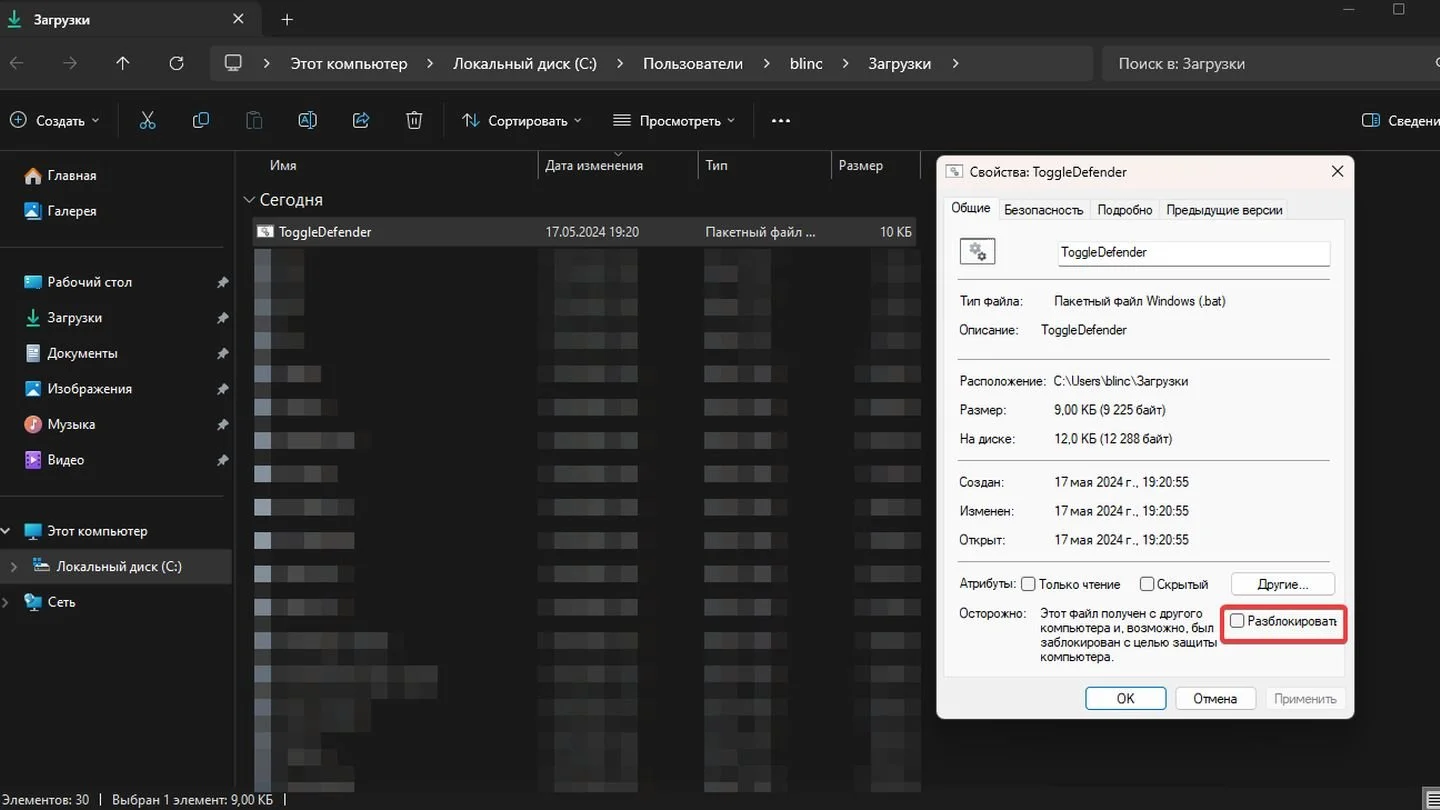Click the OK button in properties dialog
1440x810 pixels.
(x=1125, y=698)
